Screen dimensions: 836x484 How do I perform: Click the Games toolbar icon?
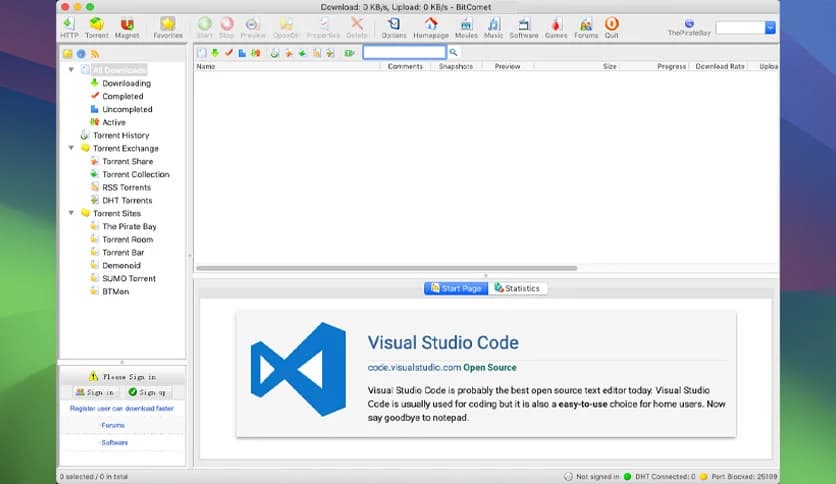555,25
